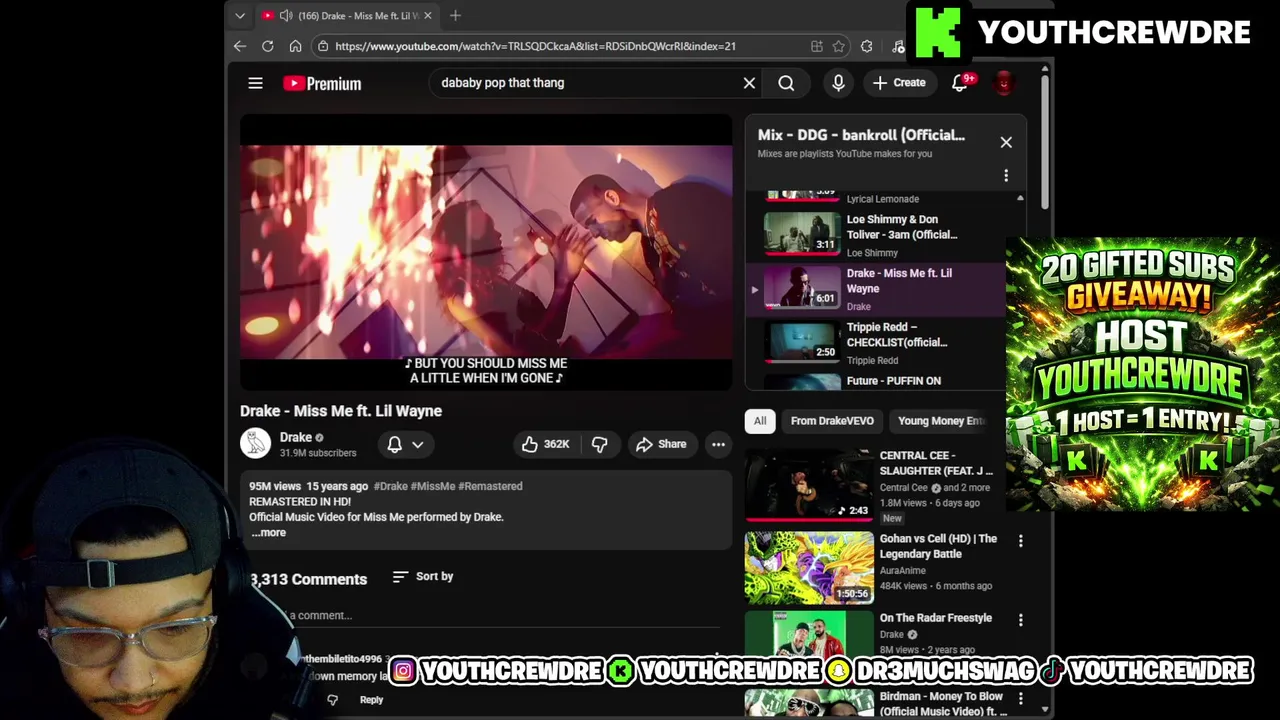Open the YouTube hamburger guide menu
Image resolution: width=1280 pixels, height=720 pixels.
[255, 84]
